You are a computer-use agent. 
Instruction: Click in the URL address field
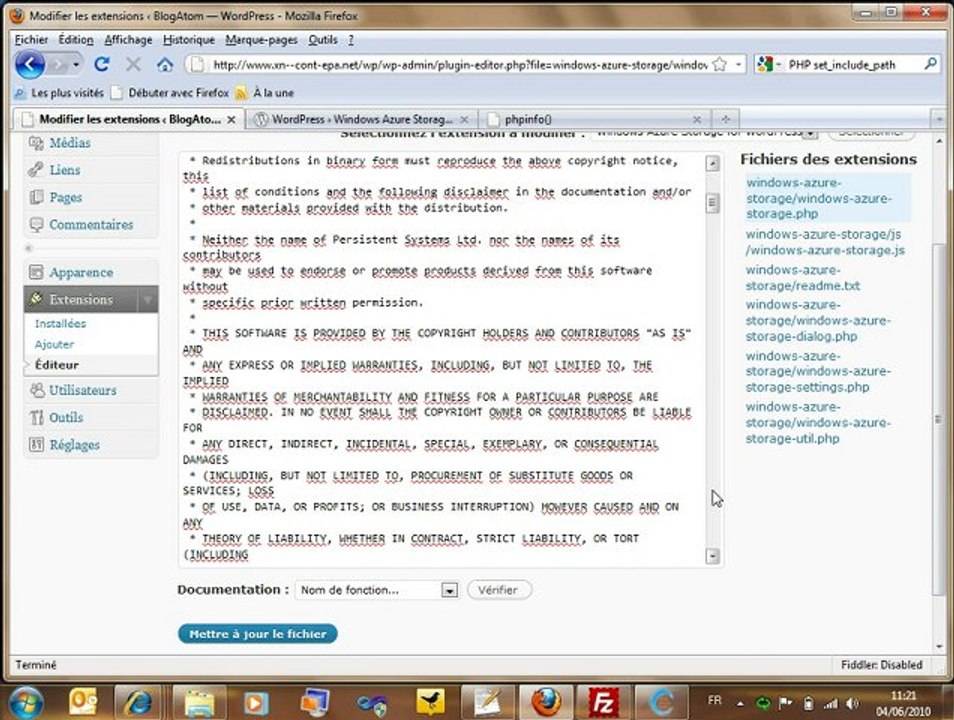[x=459, y=64]
